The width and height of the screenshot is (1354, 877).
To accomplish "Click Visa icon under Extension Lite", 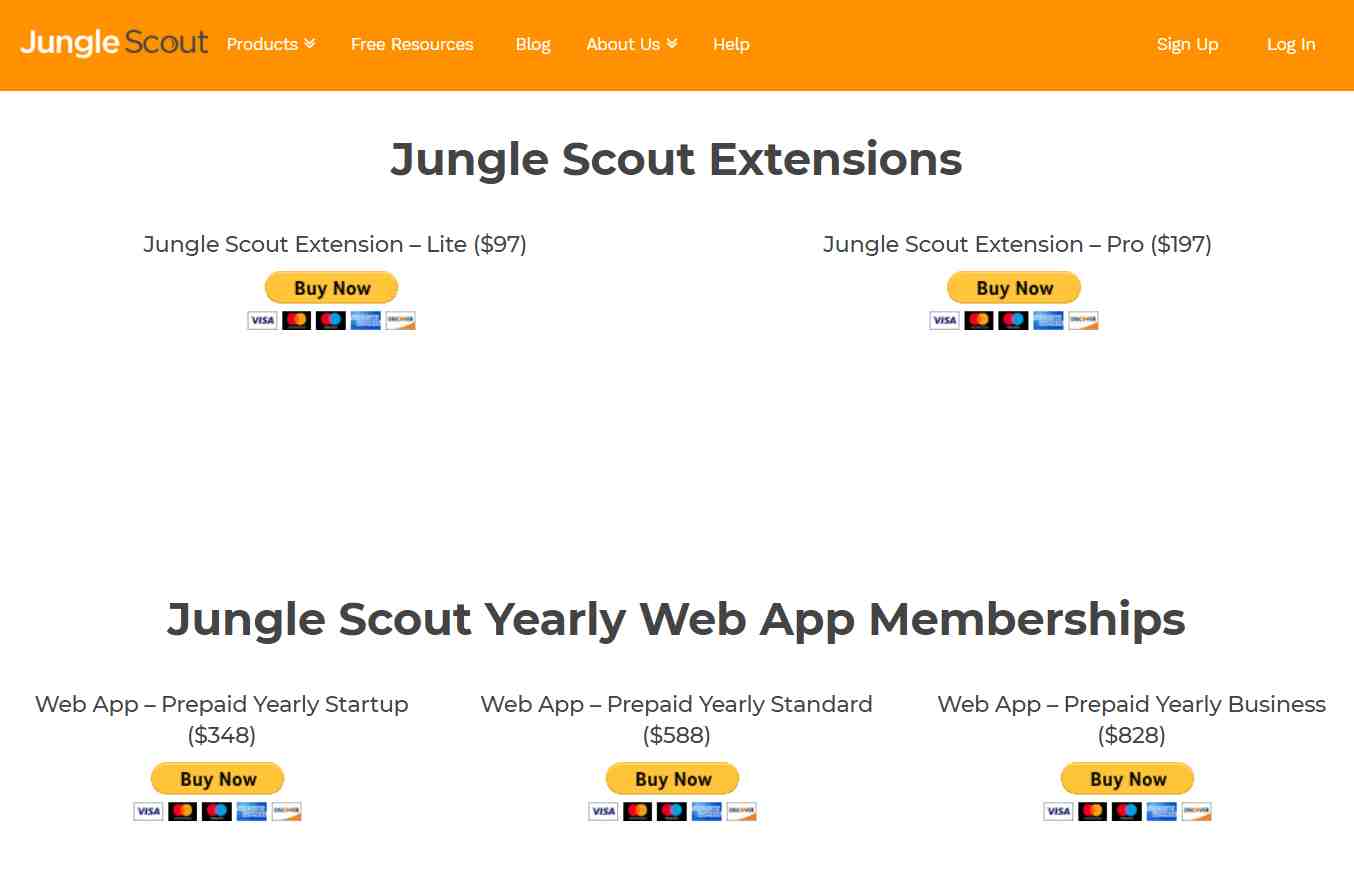I will [262, 320].
